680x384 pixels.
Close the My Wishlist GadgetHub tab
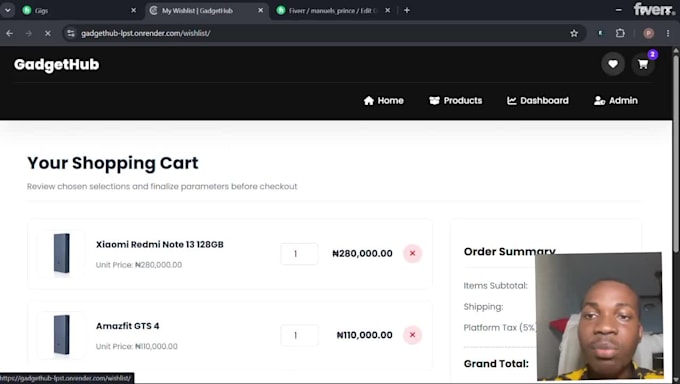click(x=261, y=10)
